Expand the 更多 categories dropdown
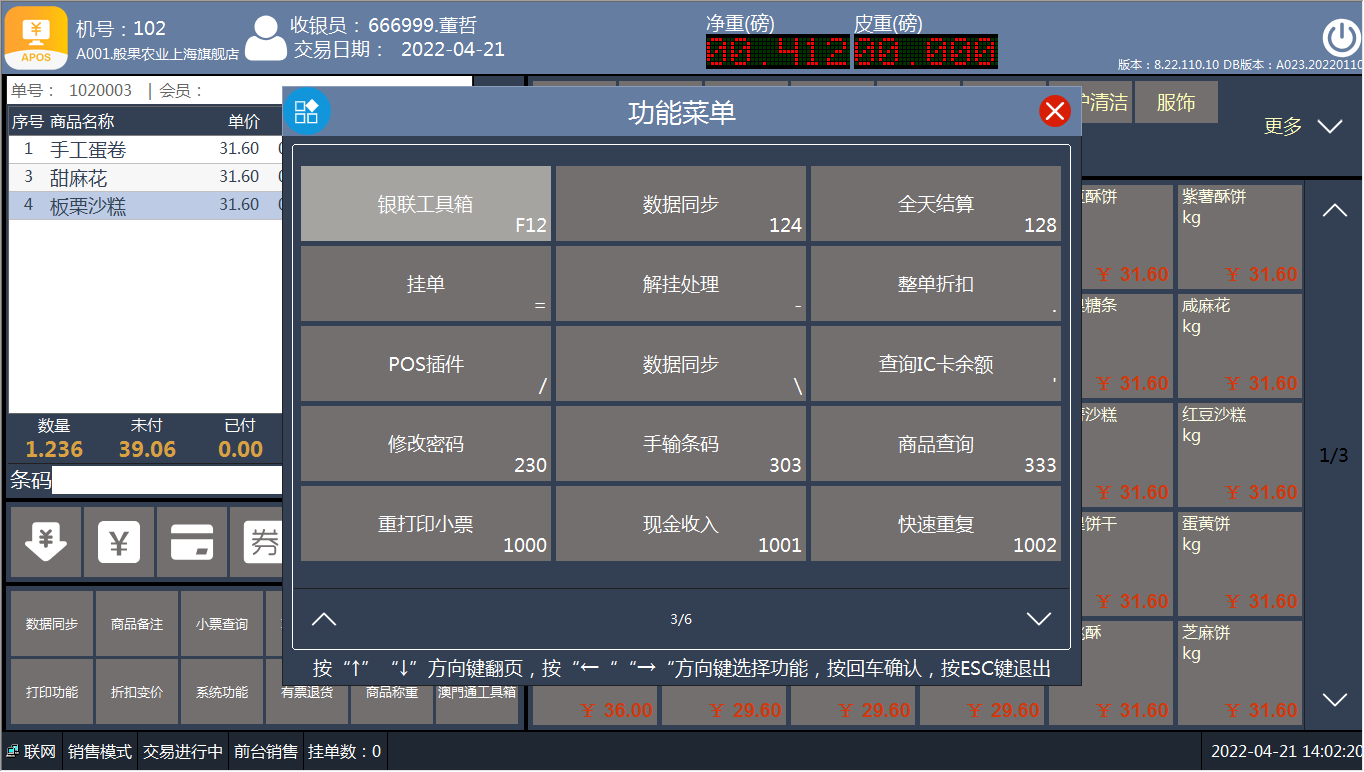 [x=1302, y=127]
